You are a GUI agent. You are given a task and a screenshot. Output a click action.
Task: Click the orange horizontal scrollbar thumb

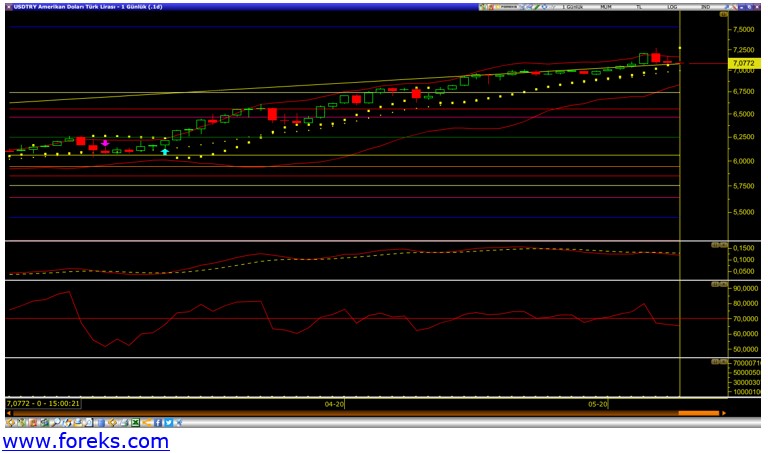pyautogui.click(x=692, y=413)
